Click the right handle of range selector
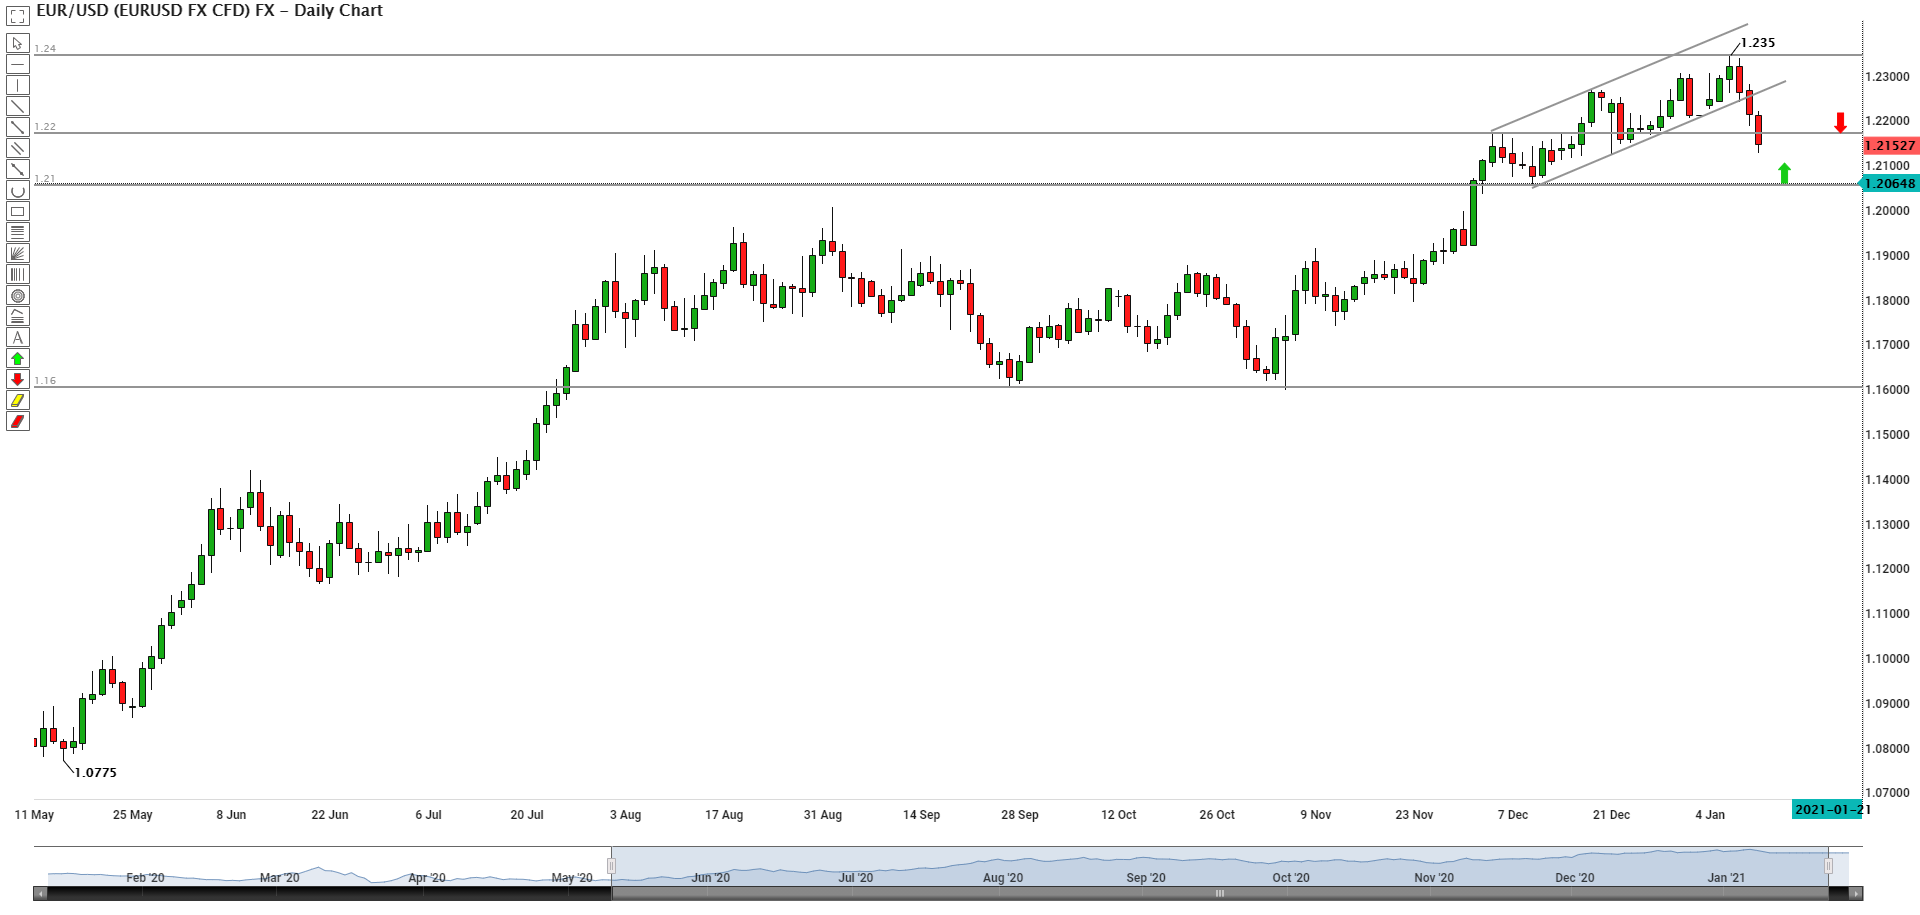The width and height of the screenshot is (1920, 915). pos(1828,866)
